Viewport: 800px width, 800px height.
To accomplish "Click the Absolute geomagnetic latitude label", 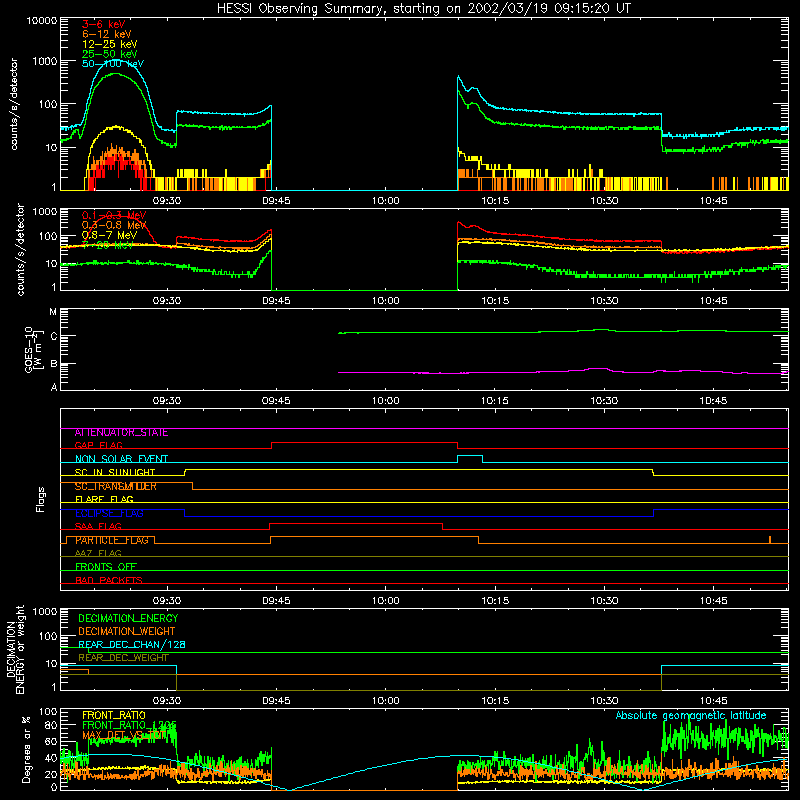I will coord(691,716).
